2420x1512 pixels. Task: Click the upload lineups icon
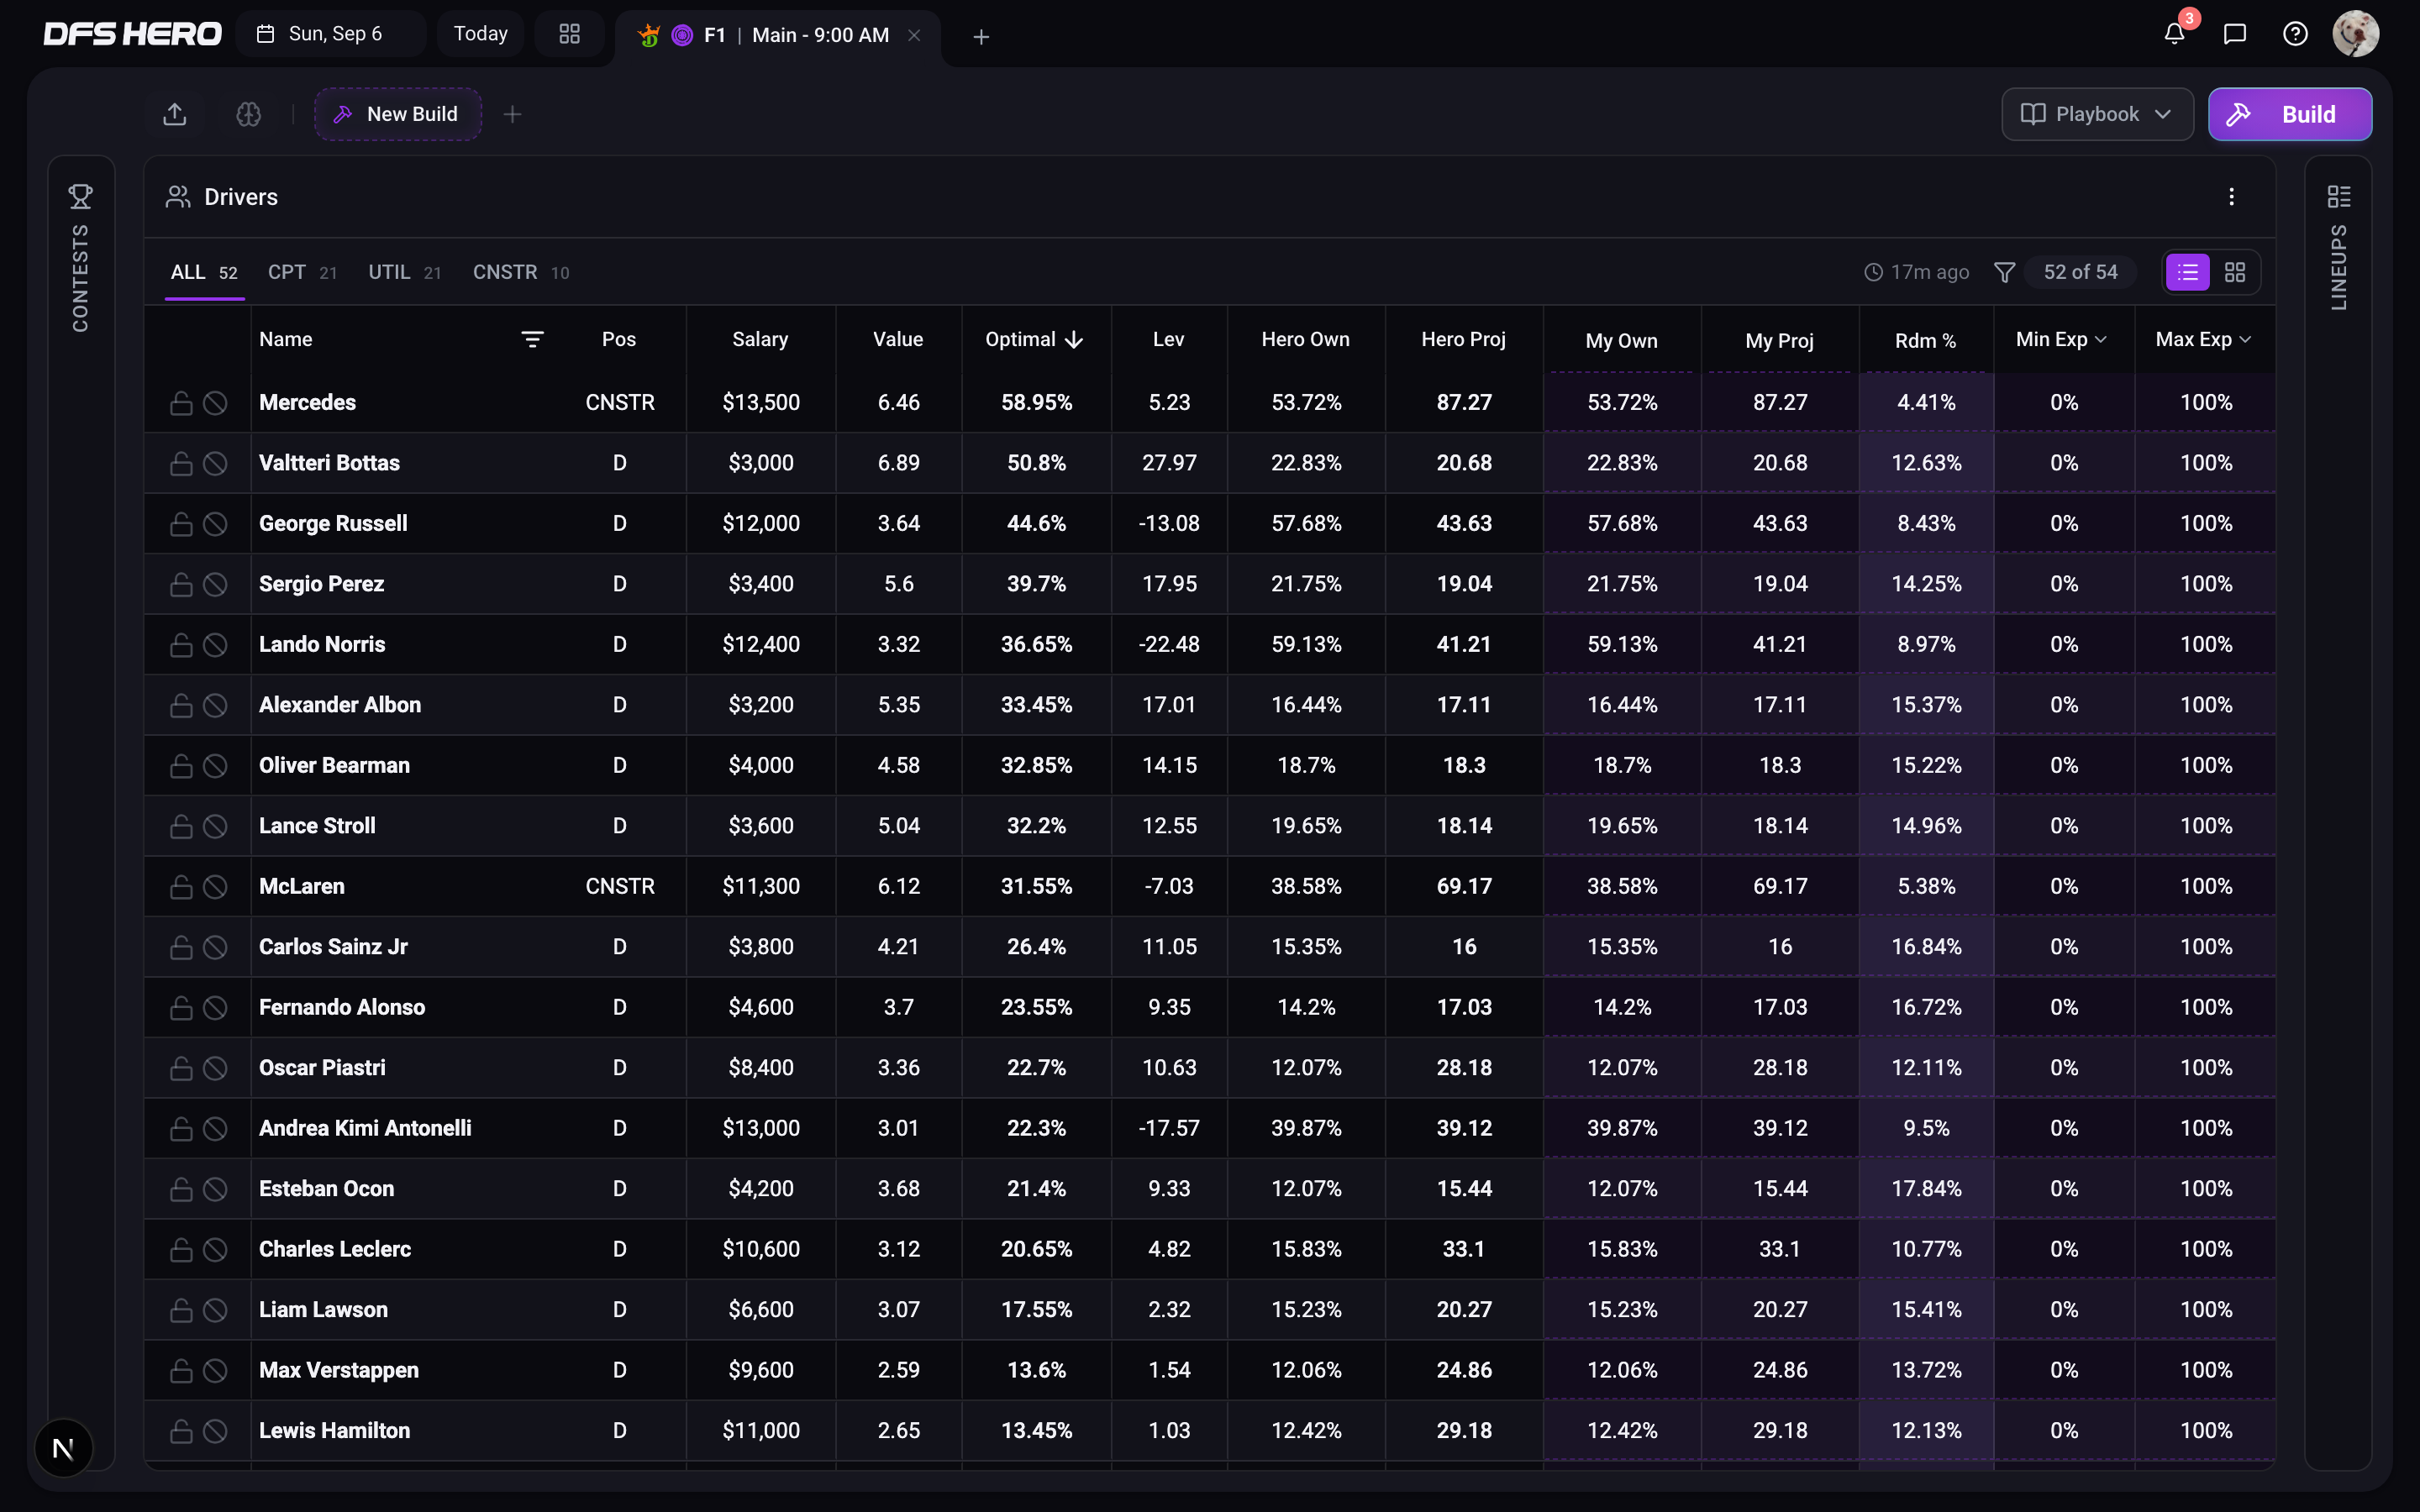(x=175, y=114)
